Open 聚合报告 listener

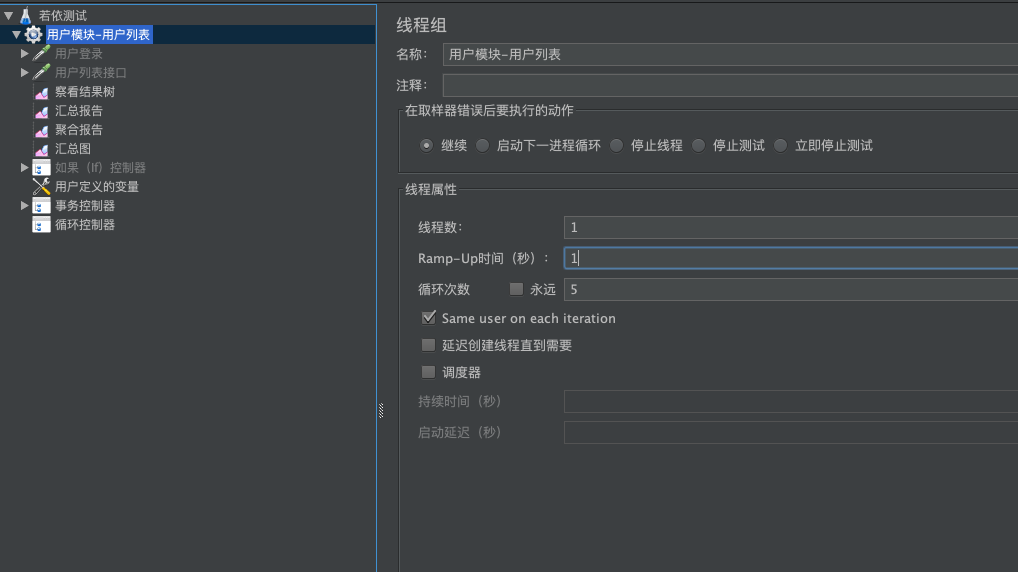pyautogui.click(x=79, y=130)
